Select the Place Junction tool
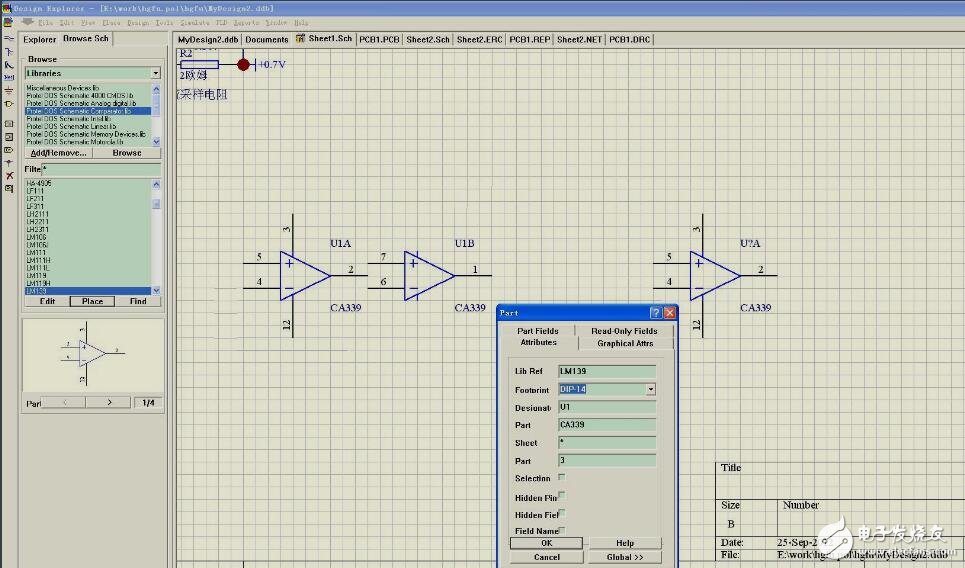Viewport: 965px width, 568px height. 9,162
